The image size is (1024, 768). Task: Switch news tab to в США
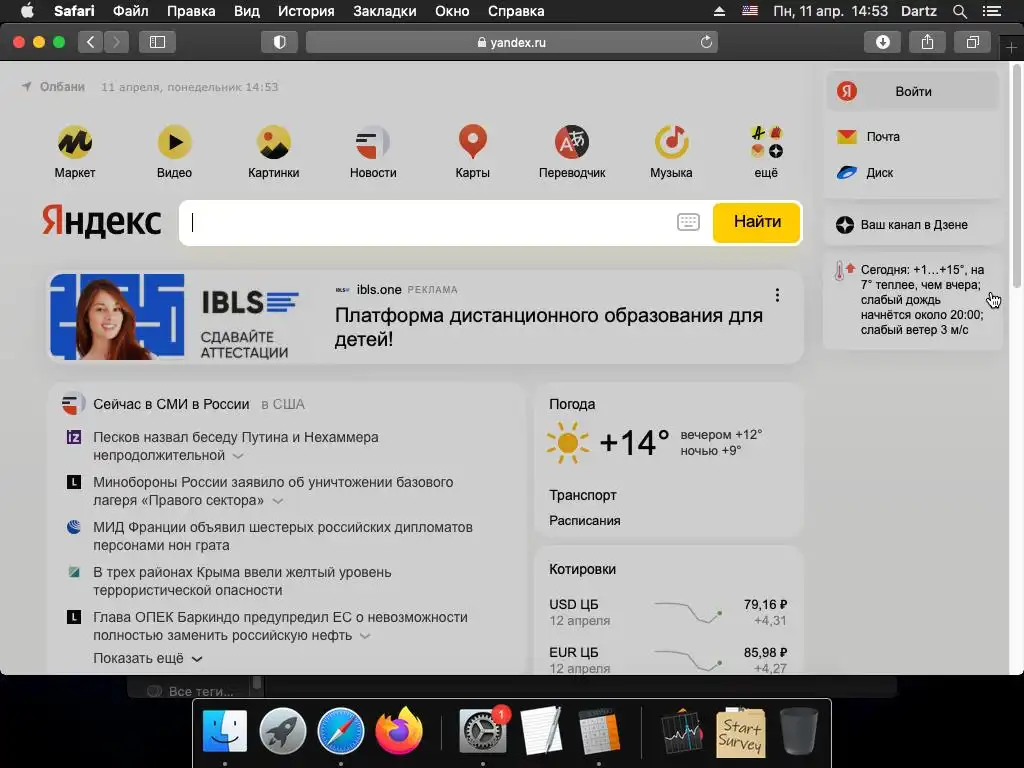click(x=283, y=404)
